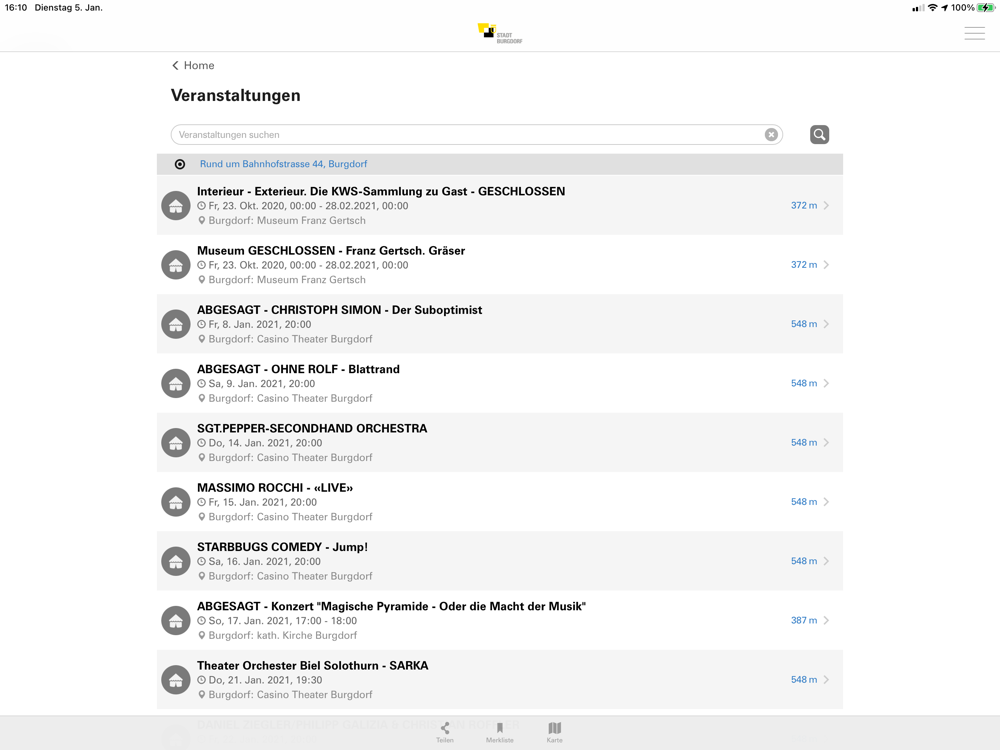Open Konzert Magische Pyramide event
This screenshot has width=1000, height=750.
500,621
